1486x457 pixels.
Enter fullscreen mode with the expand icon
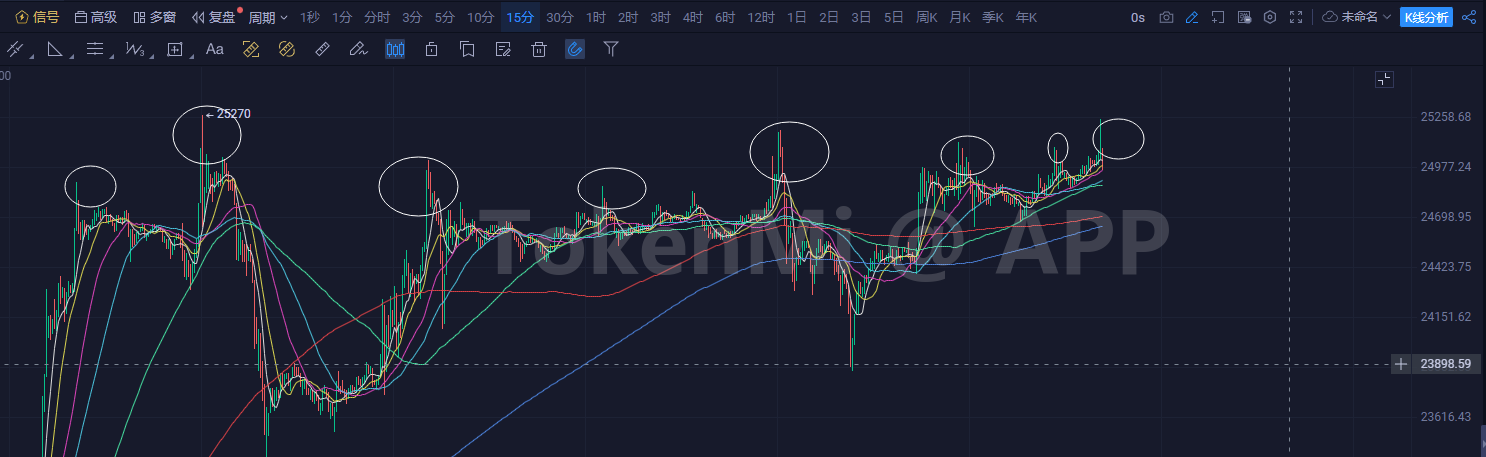tap(1296, 17)
